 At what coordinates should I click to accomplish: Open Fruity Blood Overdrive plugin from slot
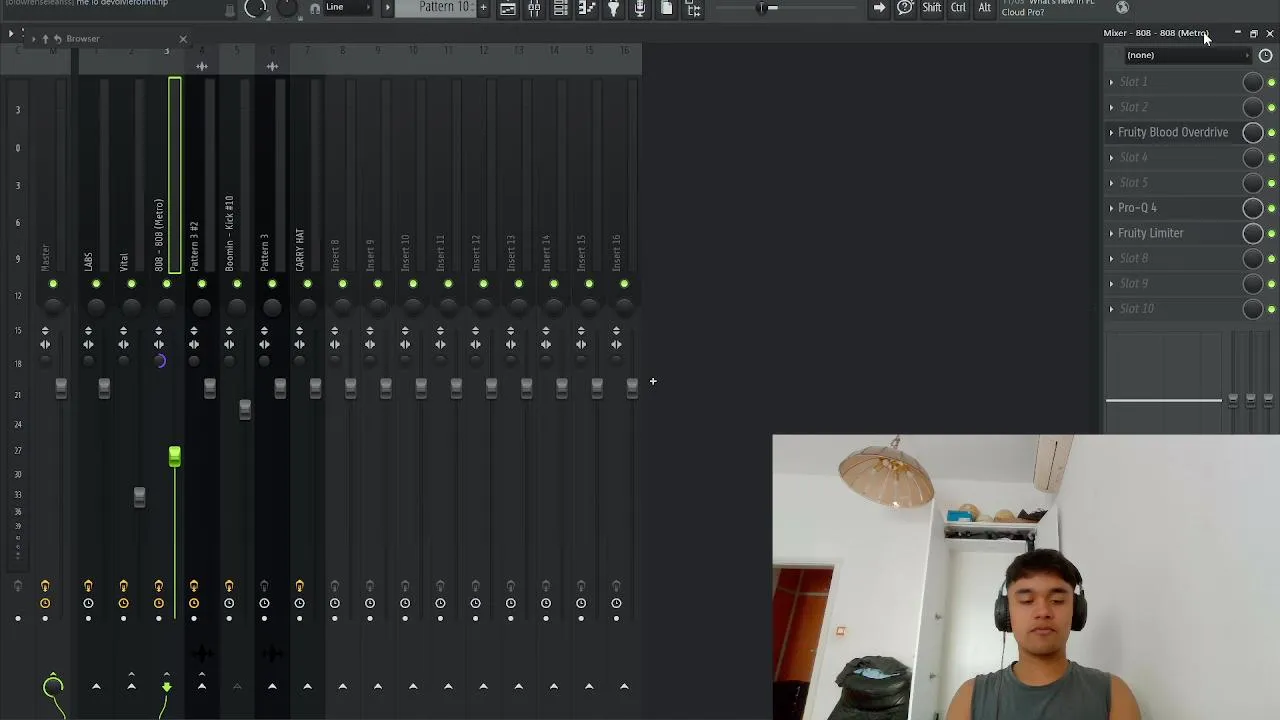(1173, 132)
